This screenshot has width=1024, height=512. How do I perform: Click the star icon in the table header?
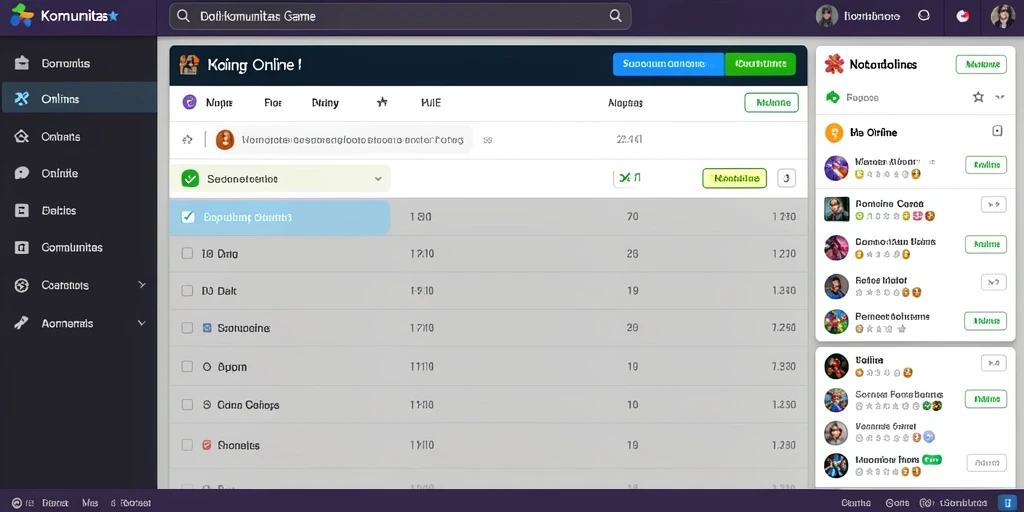click(x=382, y=102)
